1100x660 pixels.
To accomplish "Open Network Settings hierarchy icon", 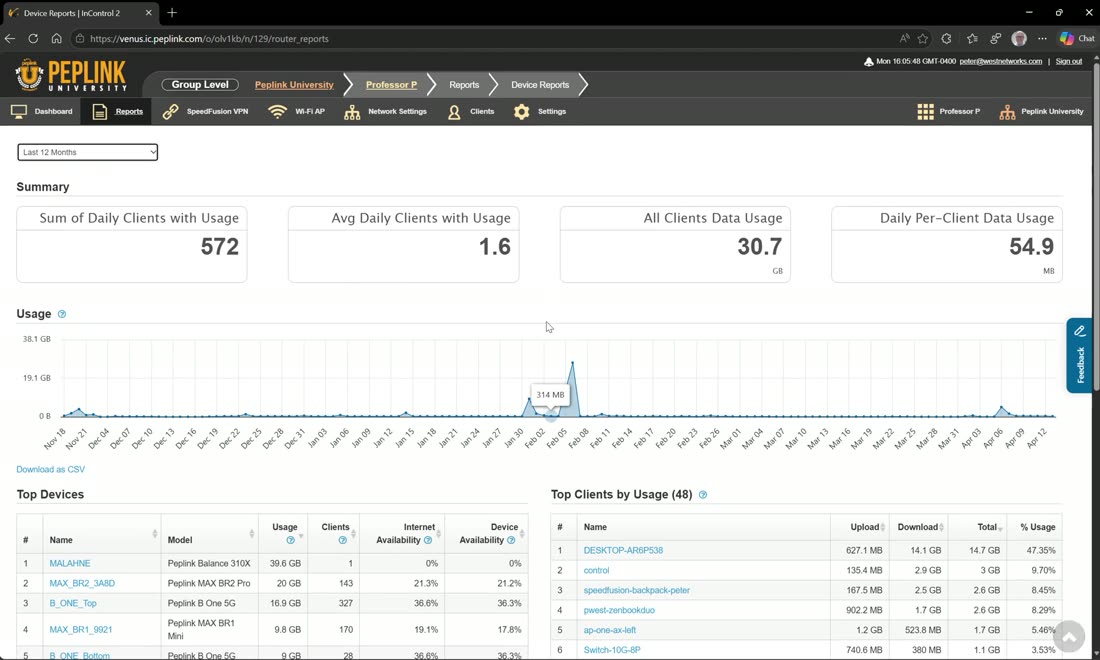I will point(352,112).
